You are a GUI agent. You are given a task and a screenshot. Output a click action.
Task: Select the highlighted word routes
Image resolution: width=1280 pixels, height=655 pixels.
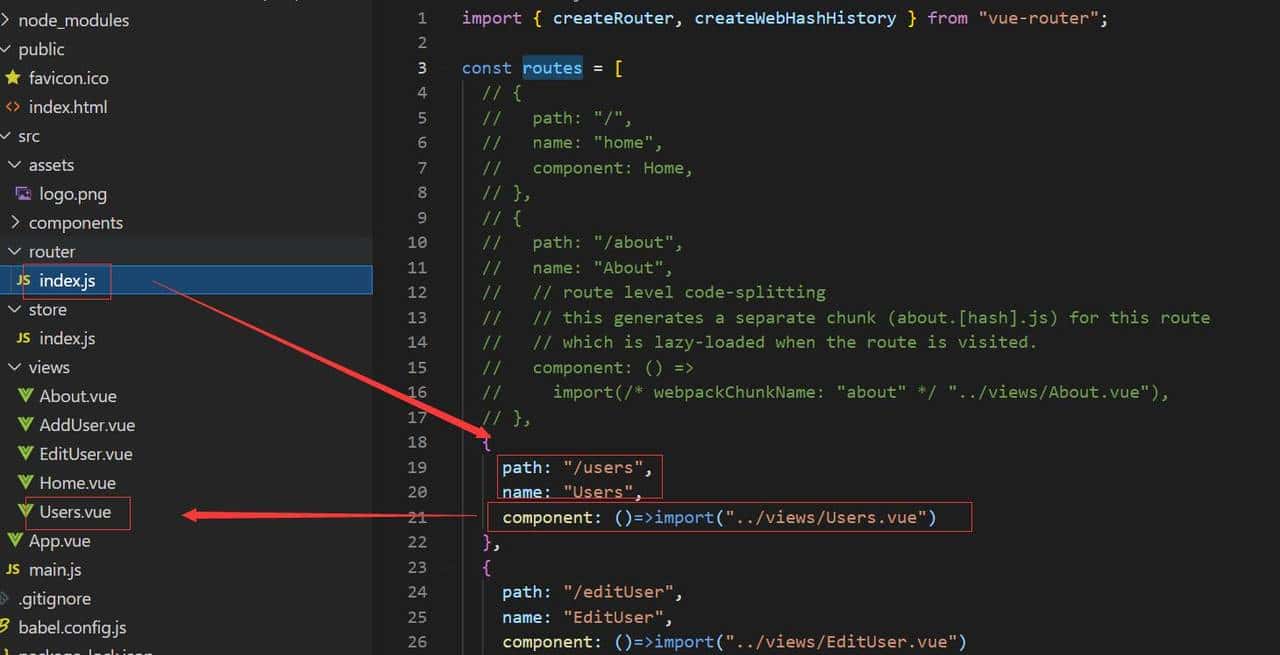click(552, 67)
